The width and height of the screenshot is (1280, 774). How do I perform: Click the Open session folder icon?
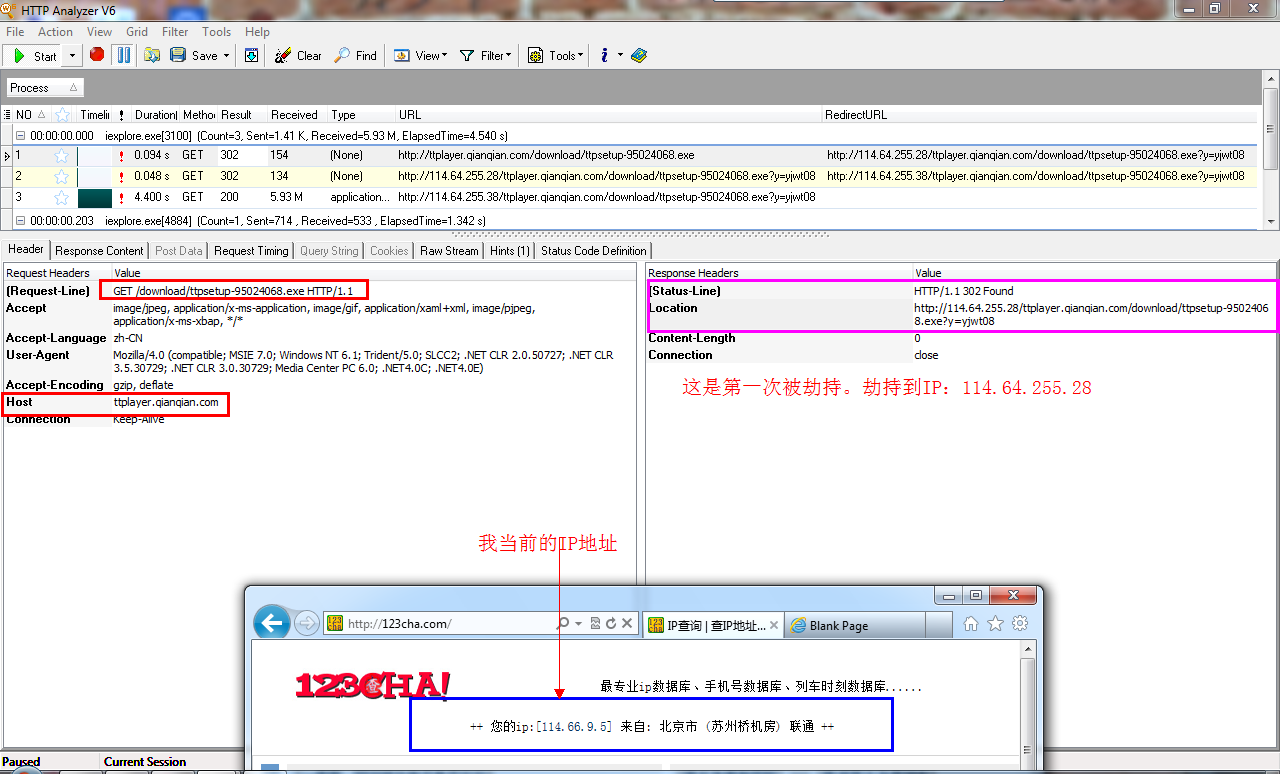click(152, 55)
